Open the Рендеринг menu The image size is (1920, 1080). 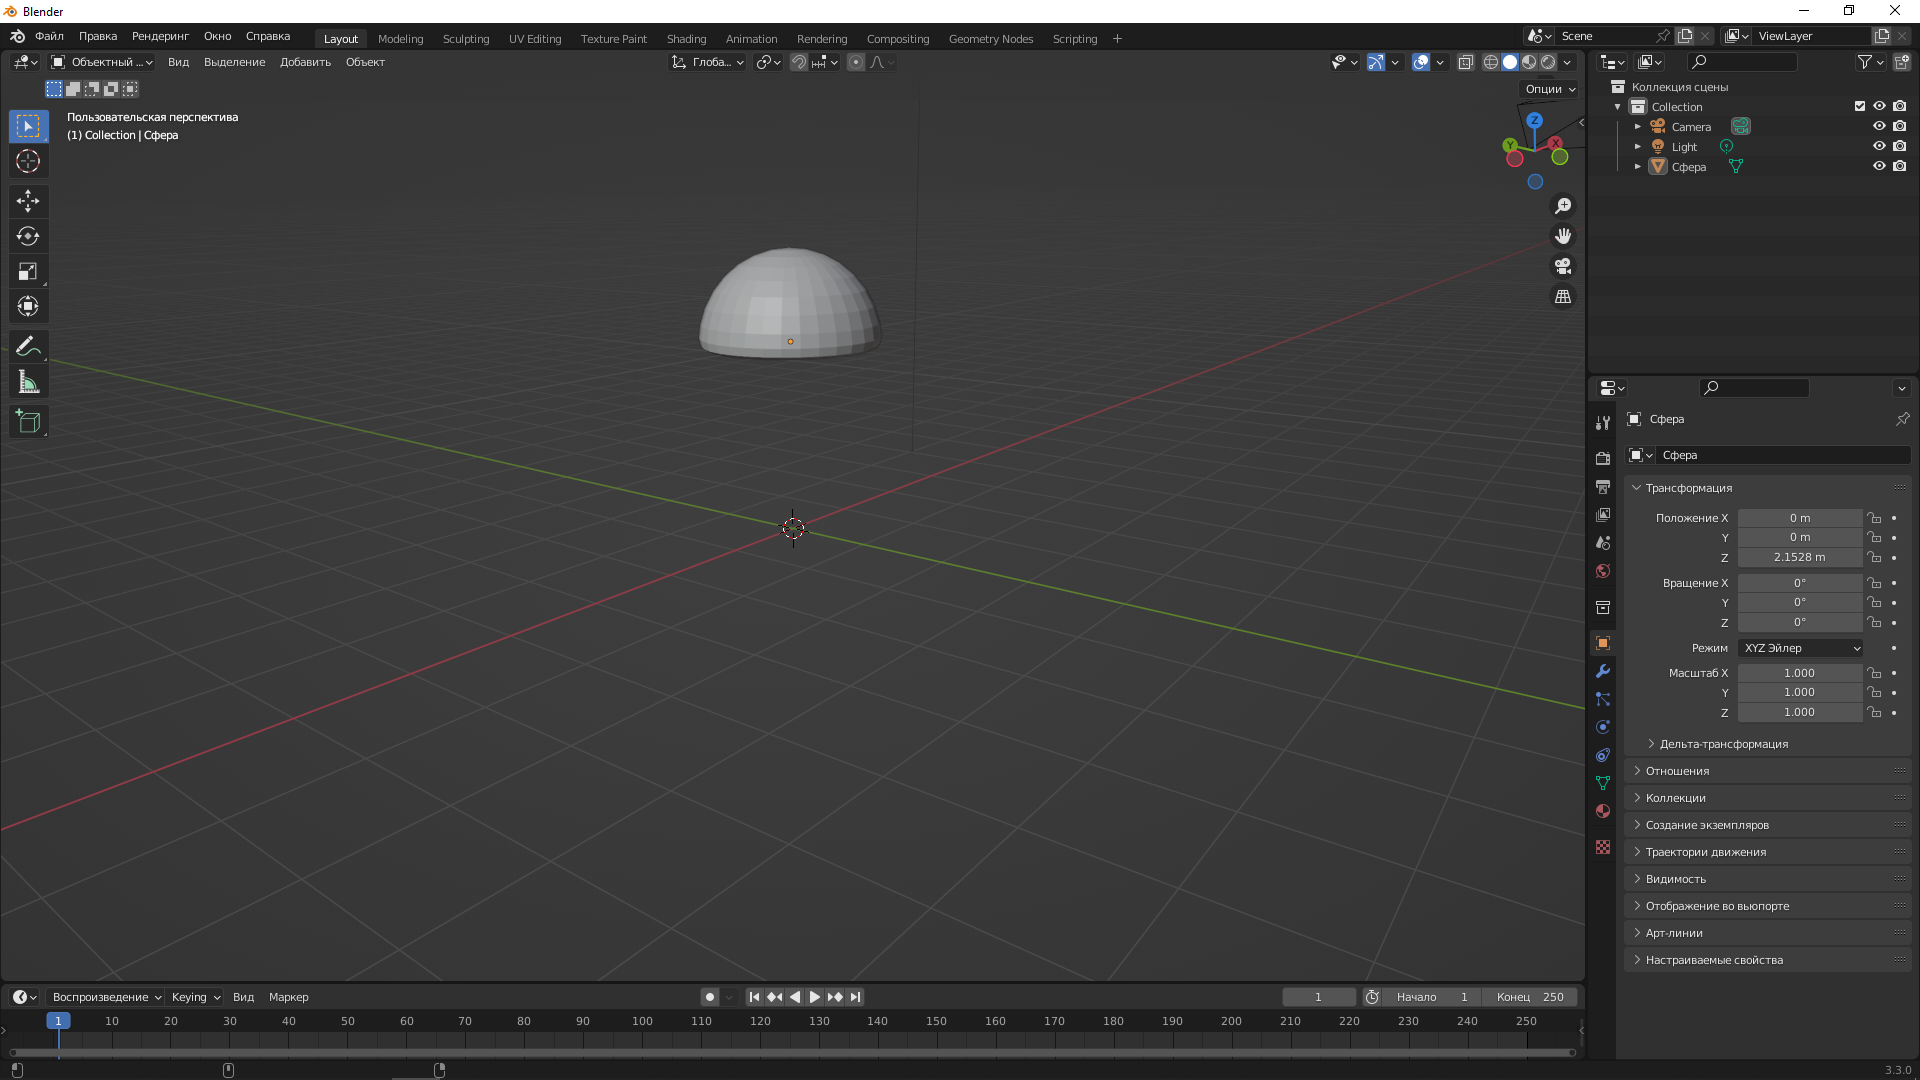160,36
